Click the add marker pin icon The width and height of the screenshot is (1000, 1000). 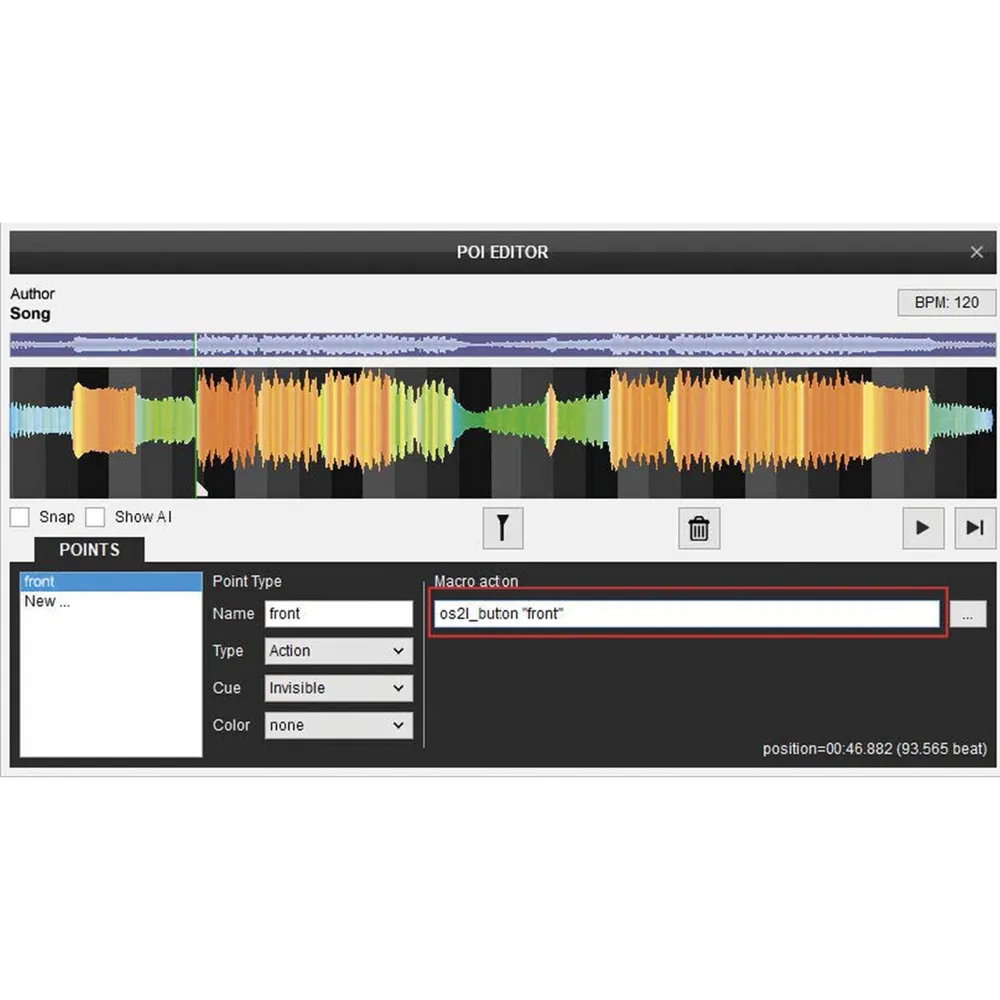503,528
